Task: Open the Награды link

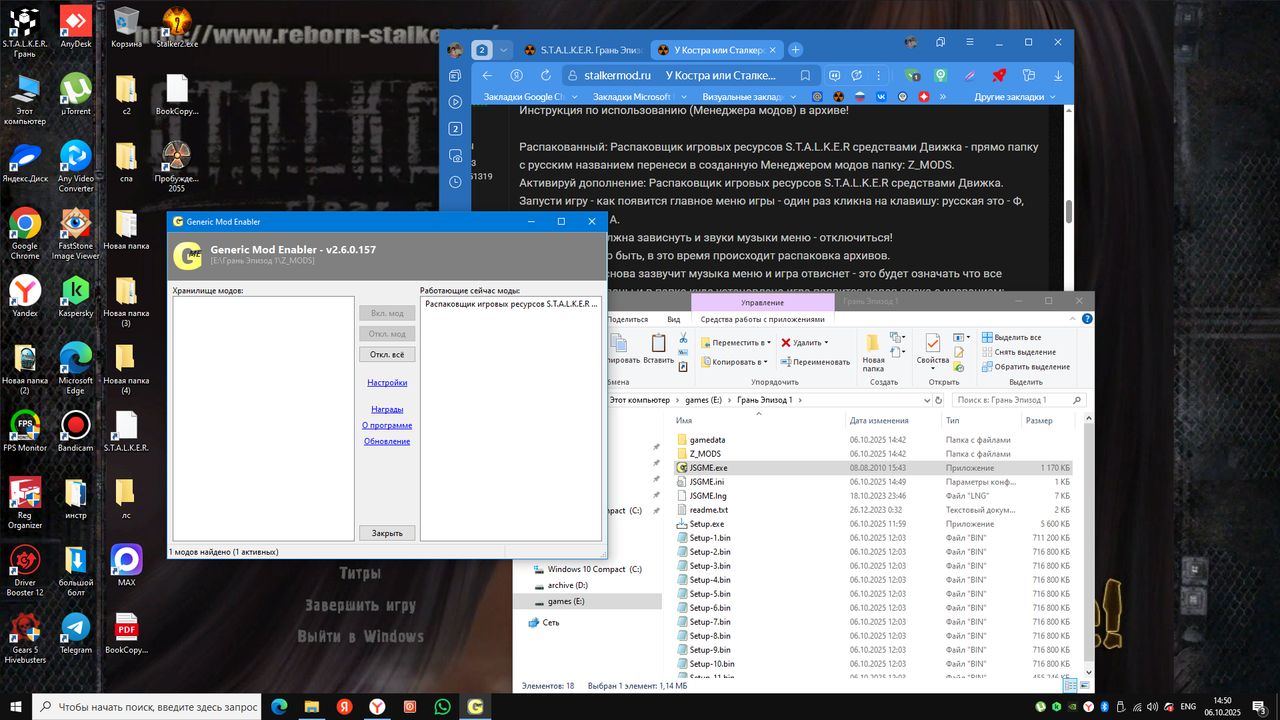Action: [387, 409]
